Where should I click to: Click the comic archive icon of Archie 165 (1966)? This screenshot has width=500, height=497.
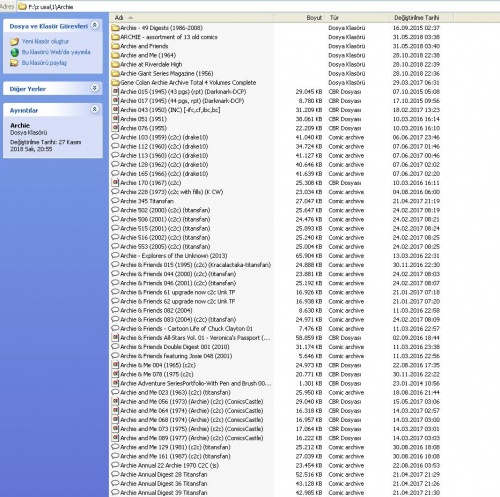115,174
